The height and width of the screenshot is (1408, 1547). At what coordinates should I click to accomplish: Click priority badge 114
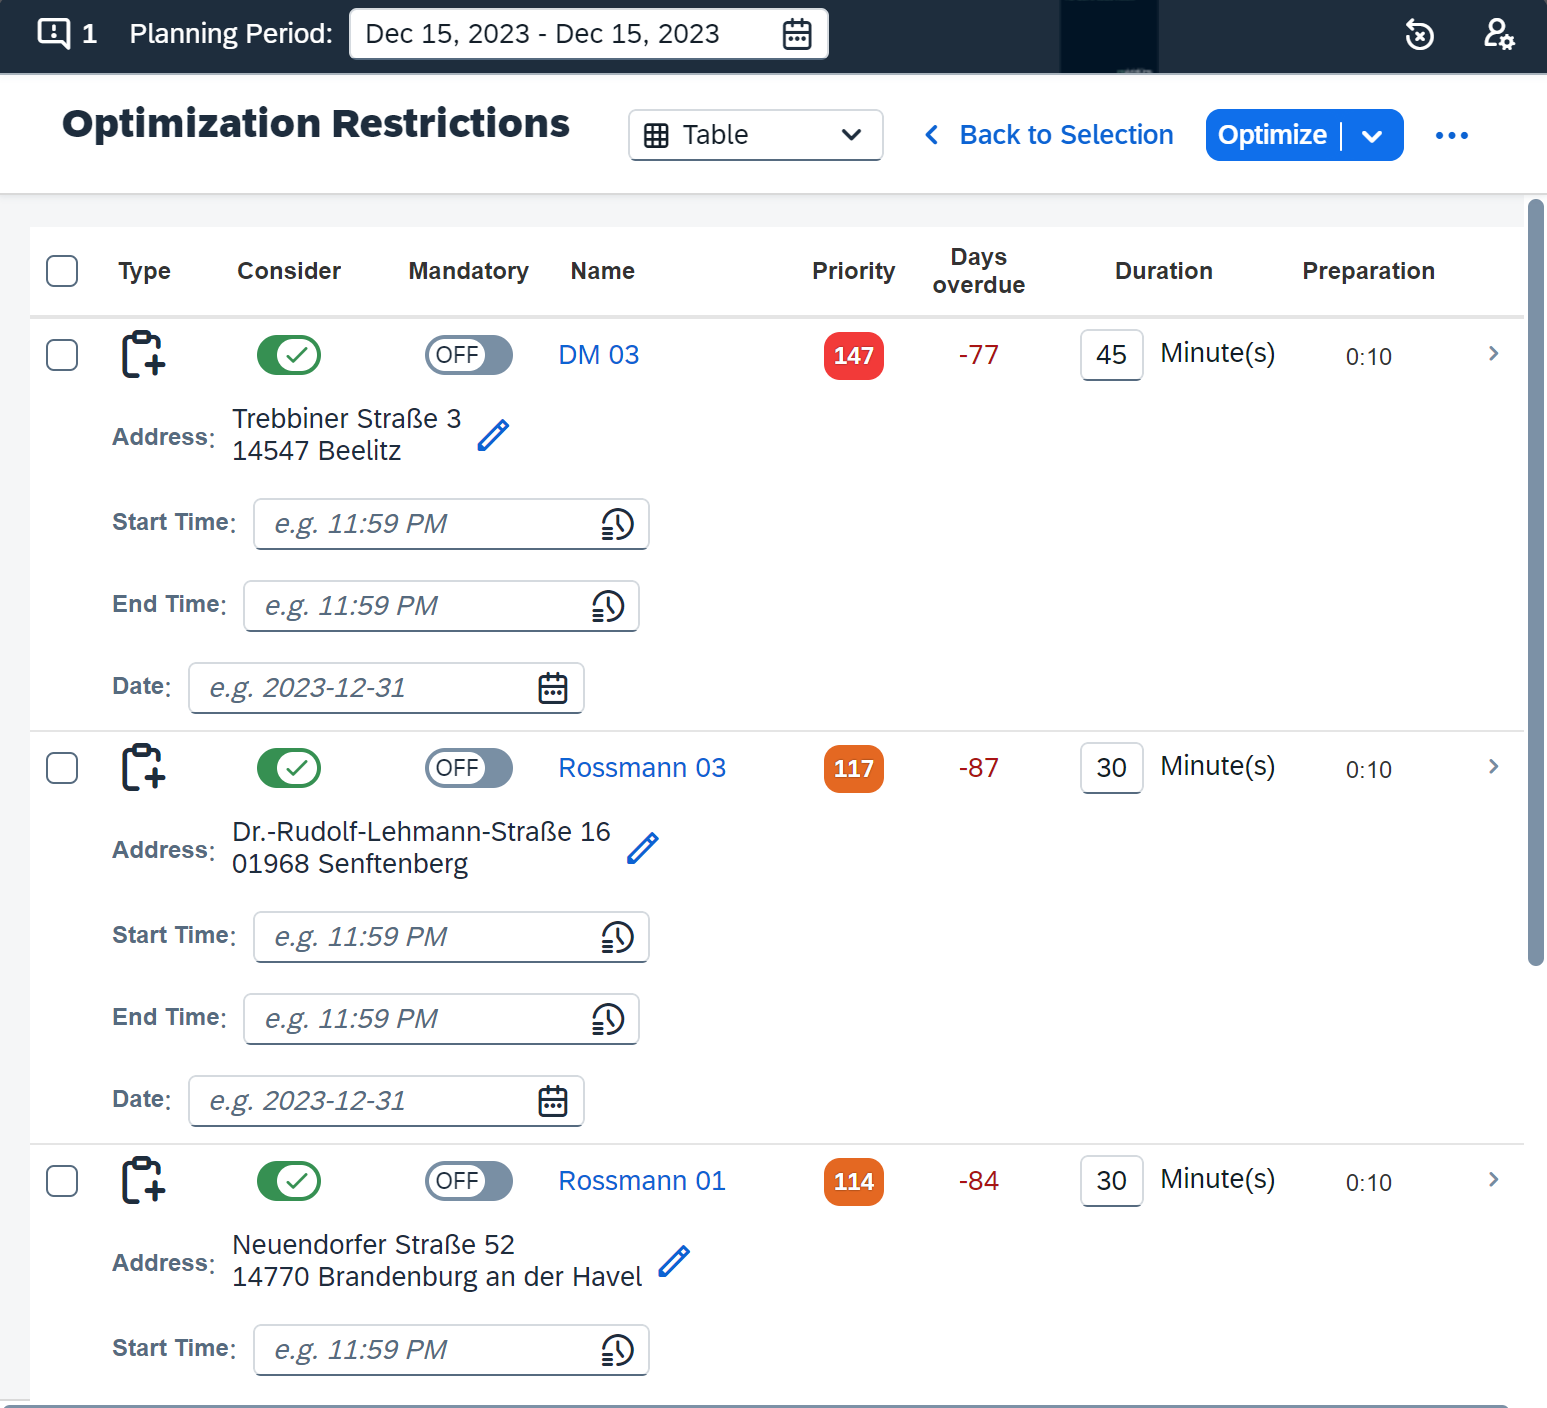(854, 1182)
